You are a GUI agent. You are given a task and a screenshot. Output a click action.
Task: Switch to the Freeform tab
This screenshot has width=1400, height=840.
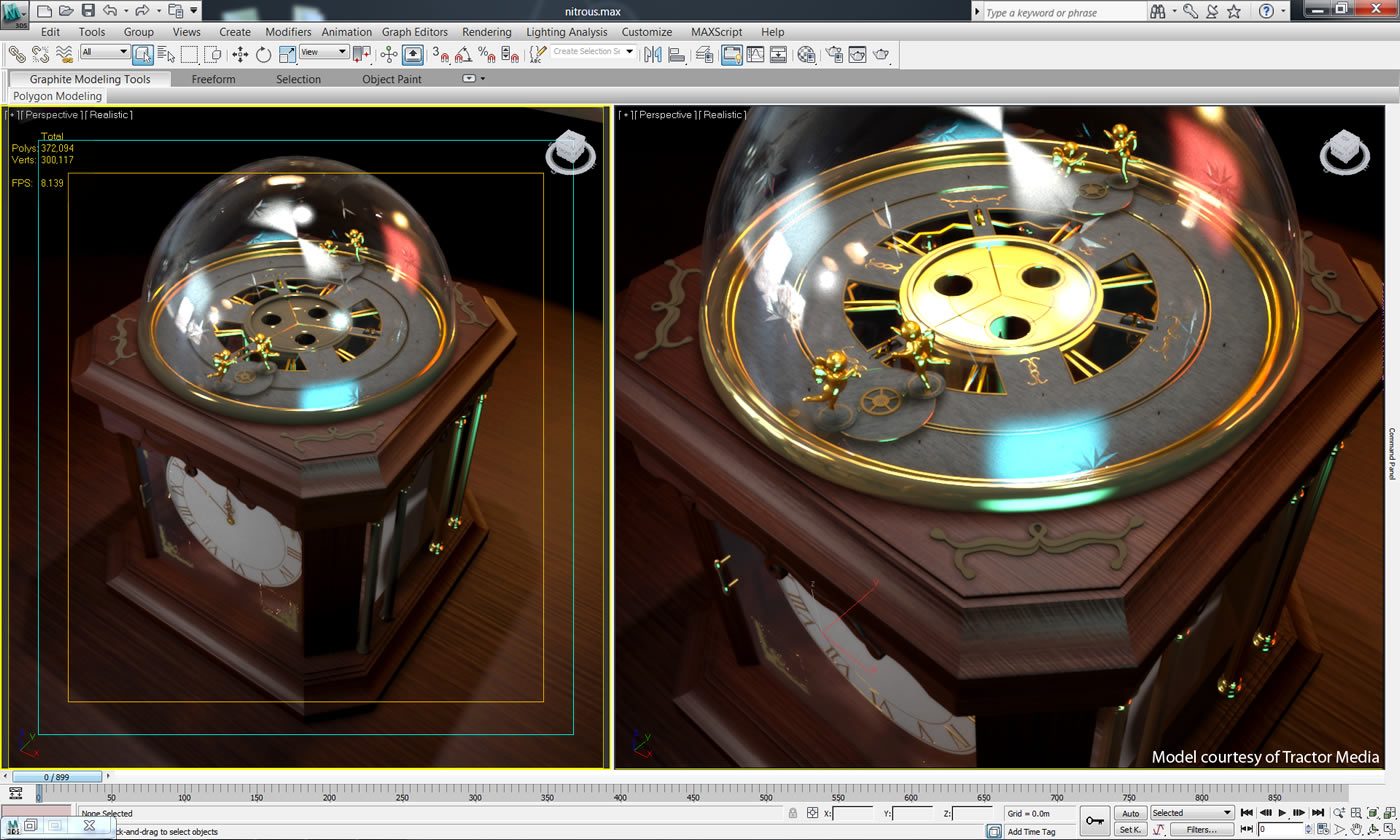click(x=213, y=79)
